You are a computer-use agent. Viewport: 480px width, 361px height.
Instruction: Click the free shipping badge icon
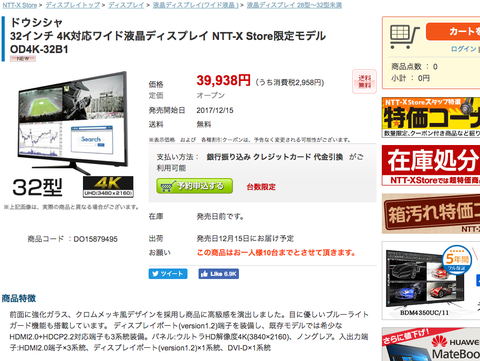click(x=364, y=81)
